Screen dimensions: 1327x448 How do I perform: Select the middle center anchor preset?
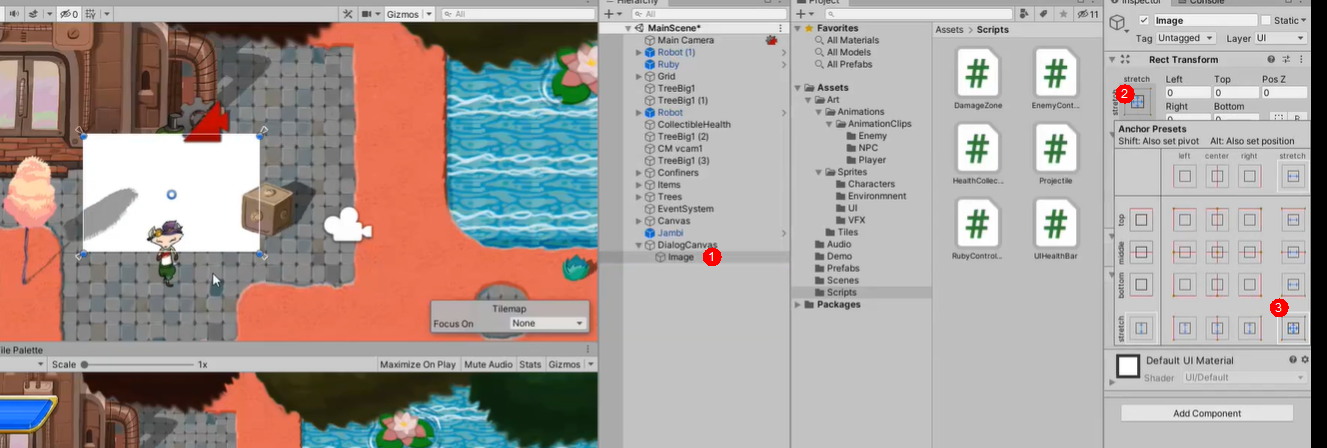pos(1217,252)
